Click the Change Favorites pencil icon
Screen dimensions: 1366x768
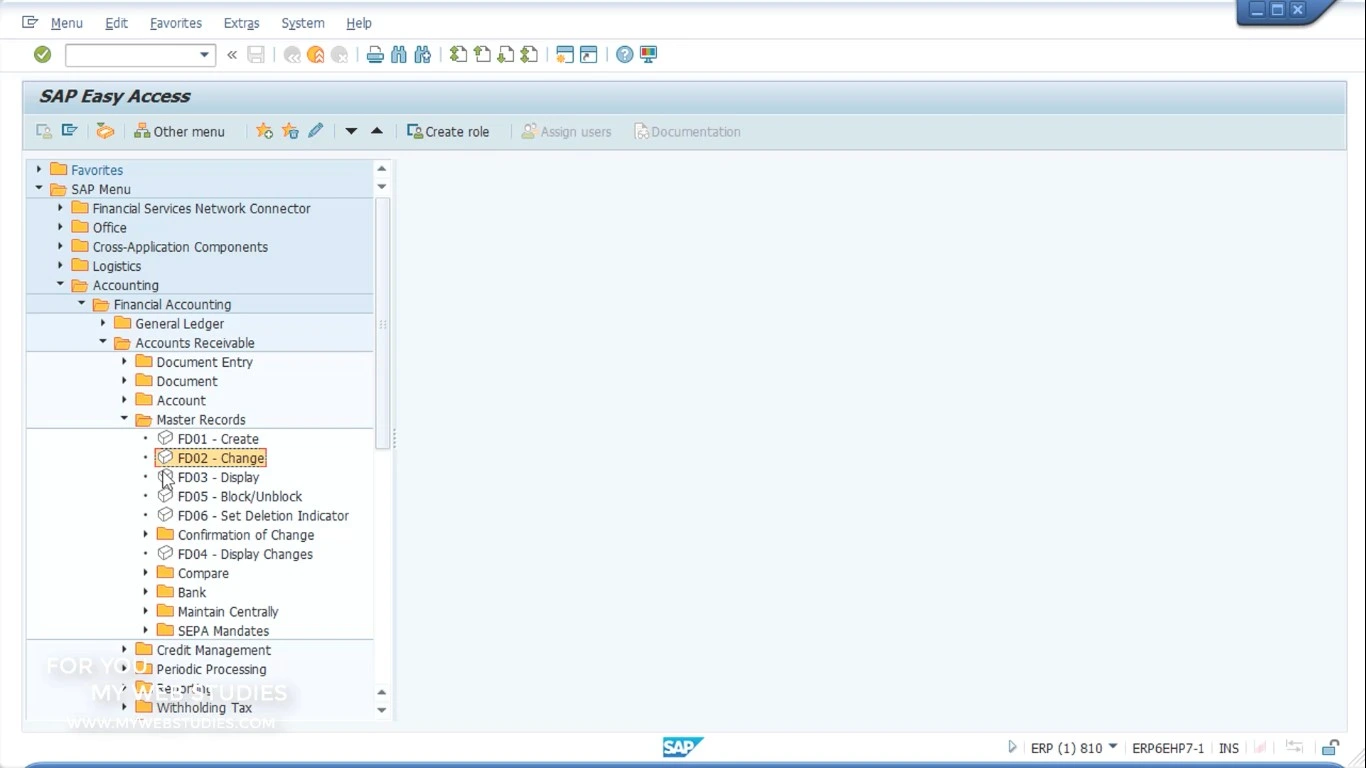pos(316,131)
